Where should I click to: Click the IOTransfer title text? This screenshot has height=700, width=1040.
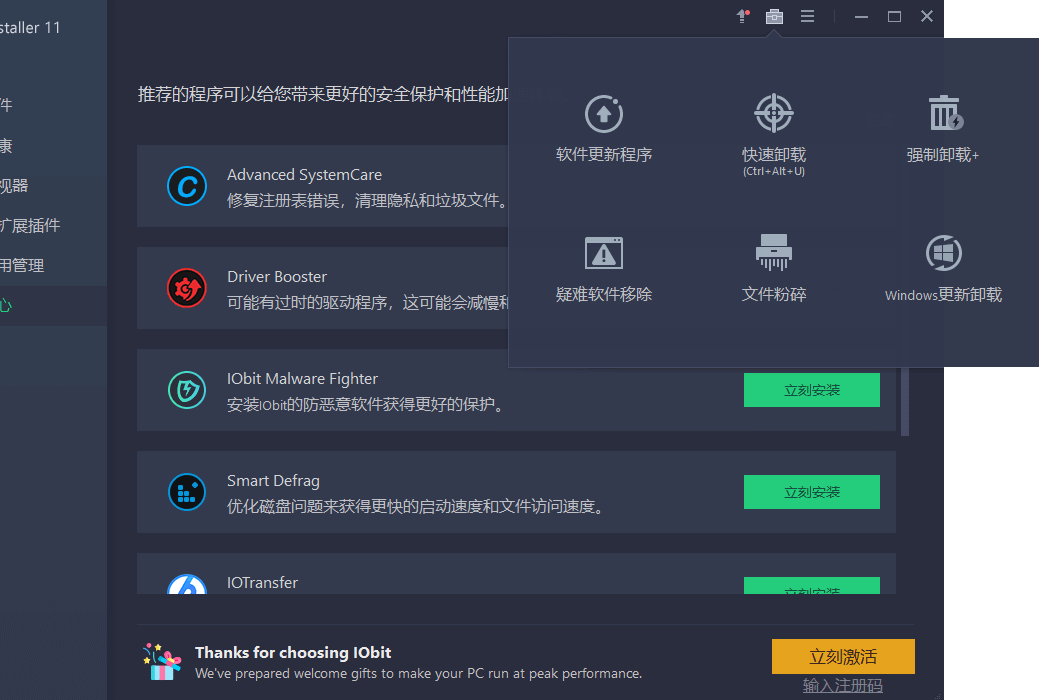pos(262,583)
